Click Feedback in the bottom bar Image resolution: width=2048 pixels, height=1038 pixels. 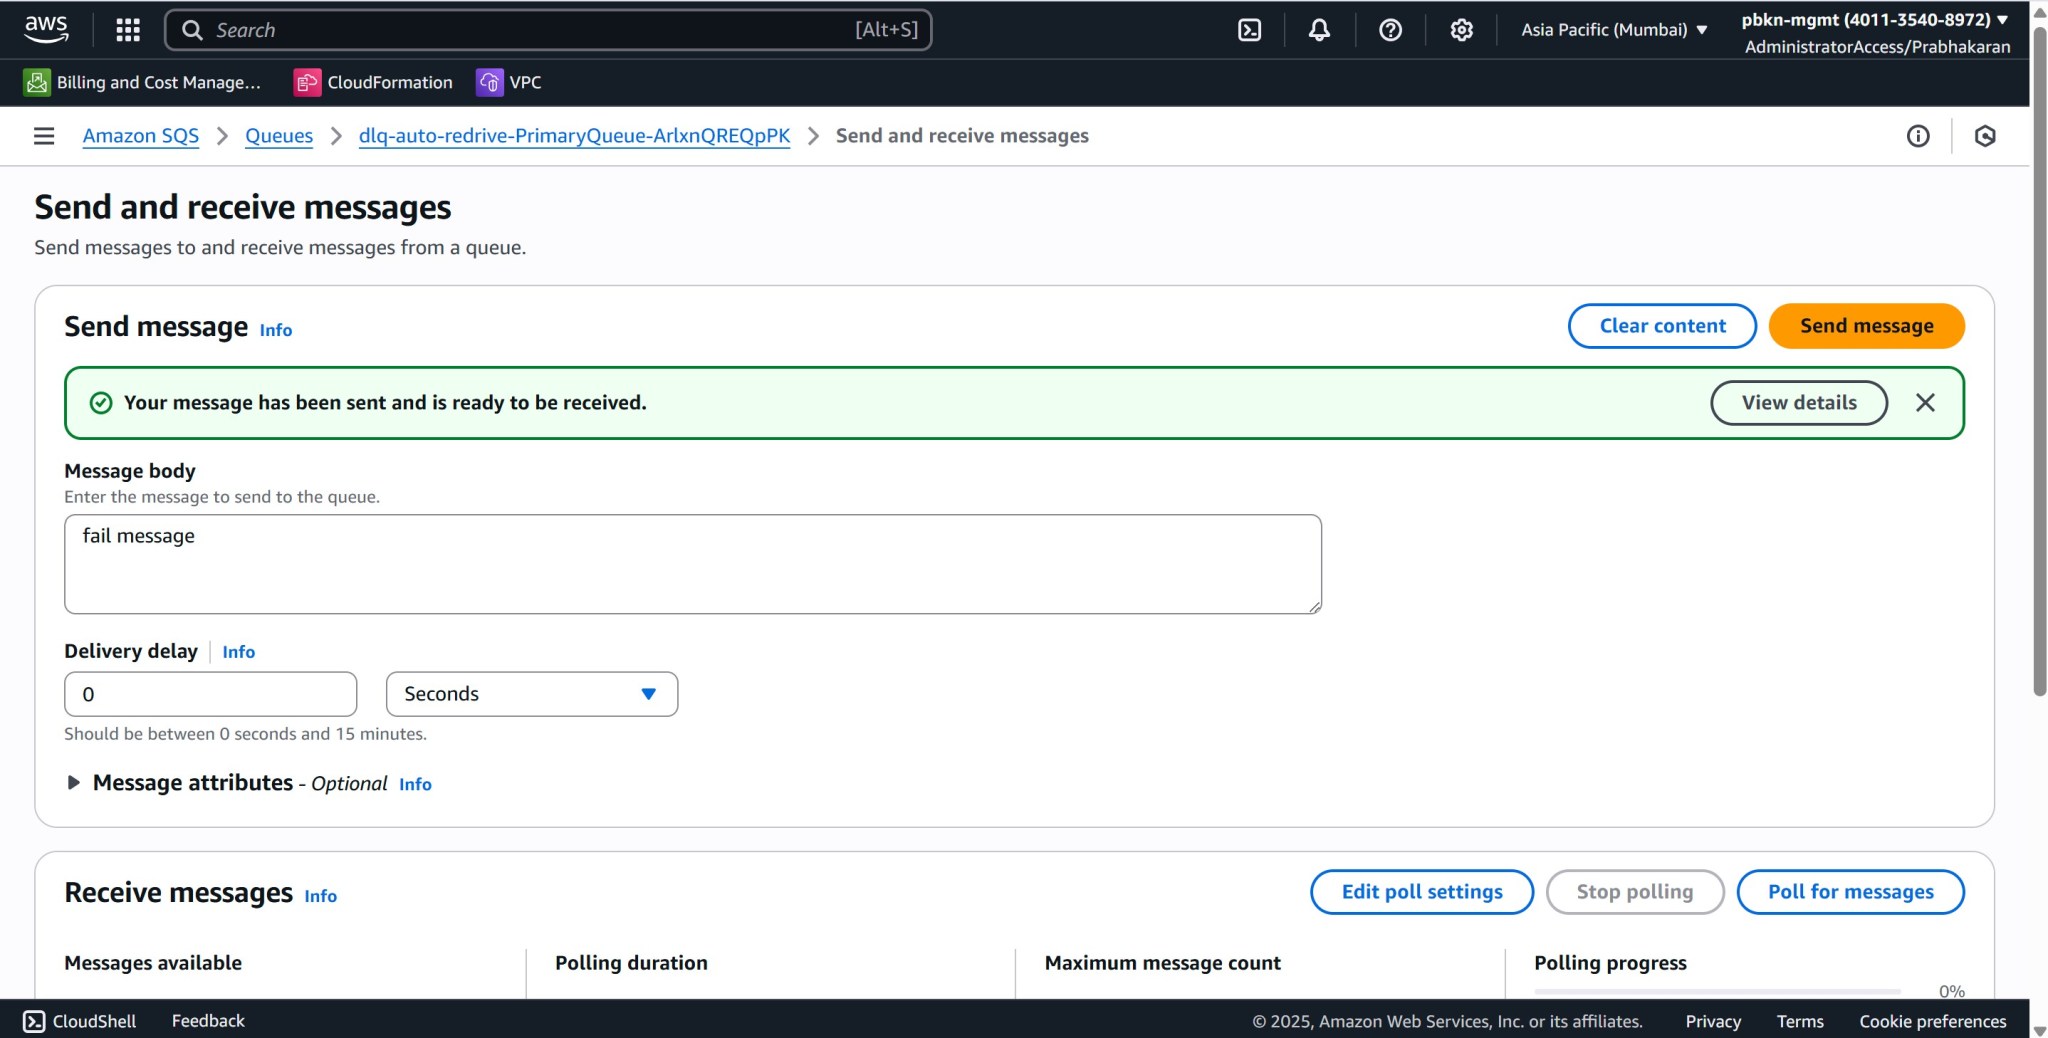point(207,1020)
